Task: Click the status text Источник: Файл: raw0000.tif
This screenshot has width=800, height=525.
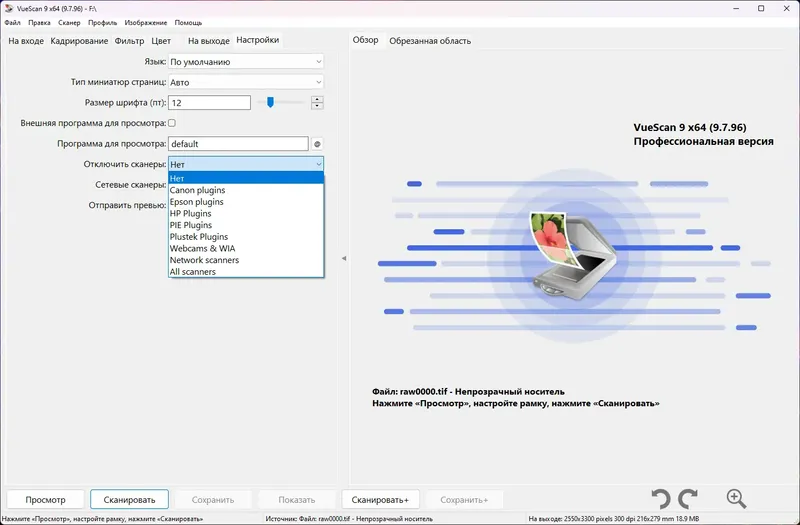Action: point(349,519)
